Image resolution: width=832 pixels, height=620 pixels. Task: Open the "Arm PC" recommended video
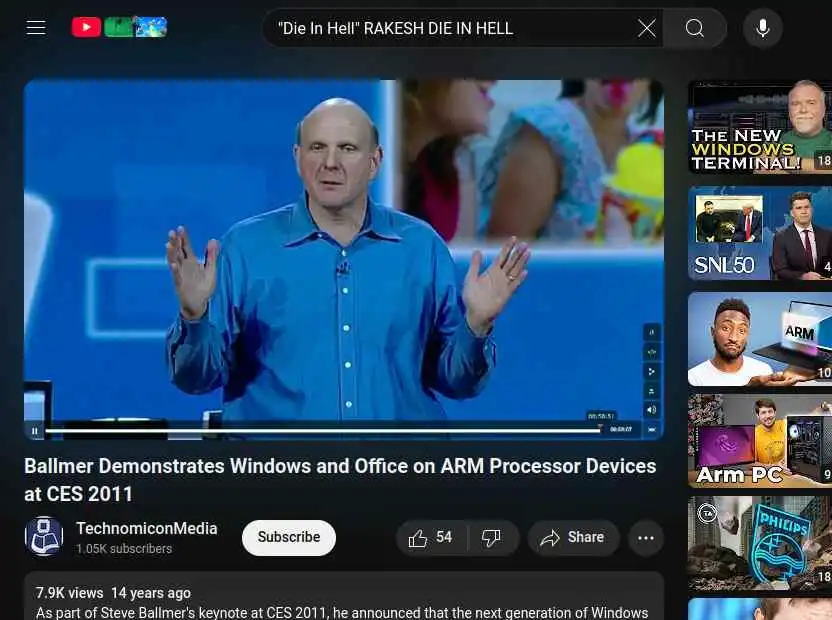pos(760,441)
